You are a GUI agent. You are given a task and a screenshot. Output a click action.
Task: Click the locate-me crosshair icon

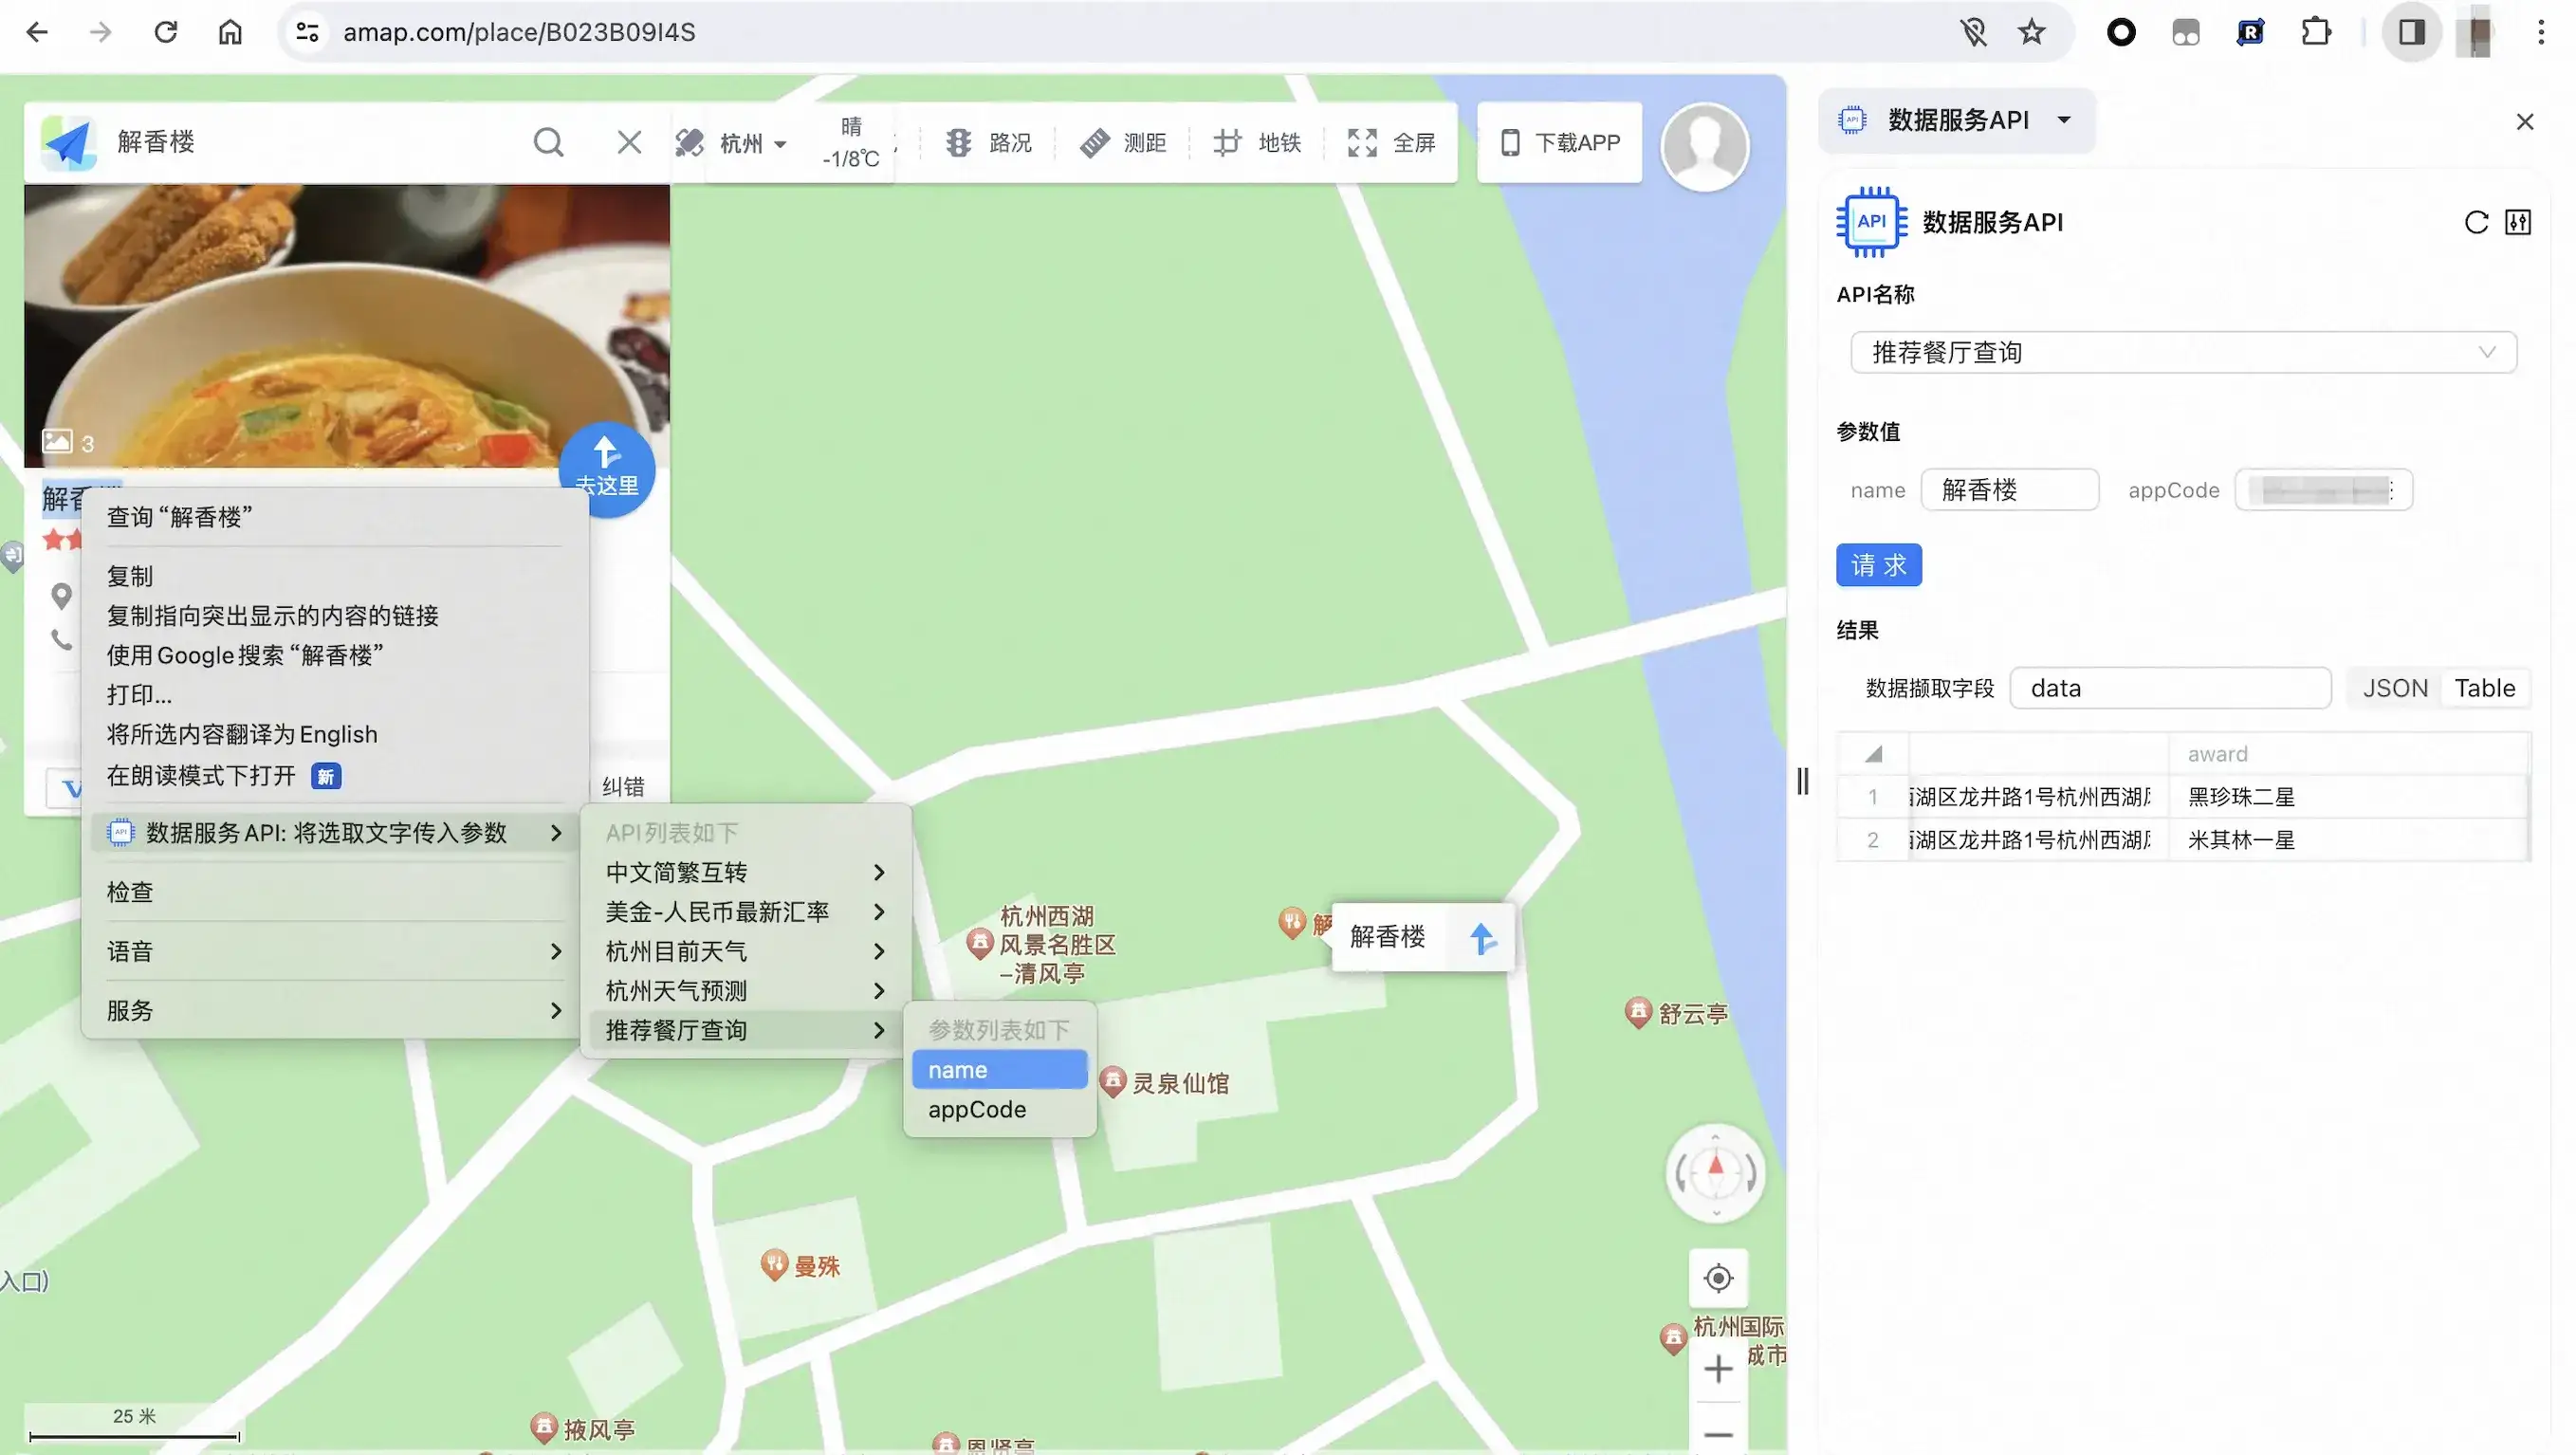pyautogui.click(x=1718, y=1277)
